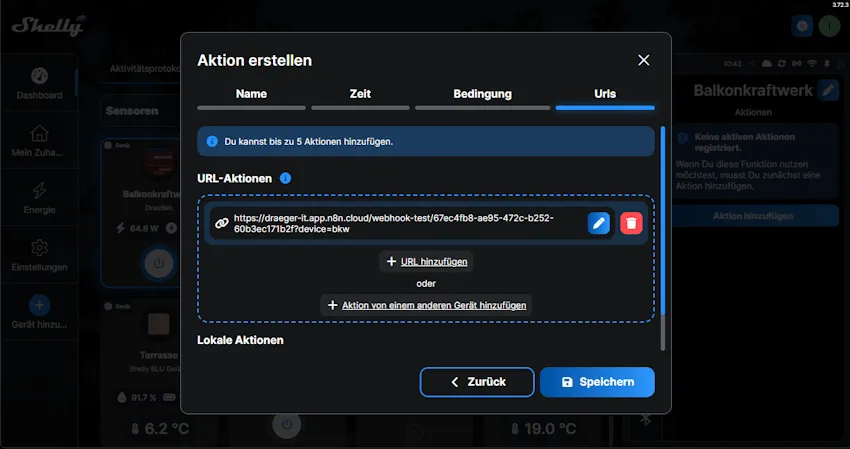
Task: Go to the Bedingung step tab
Action: (482, 98)
